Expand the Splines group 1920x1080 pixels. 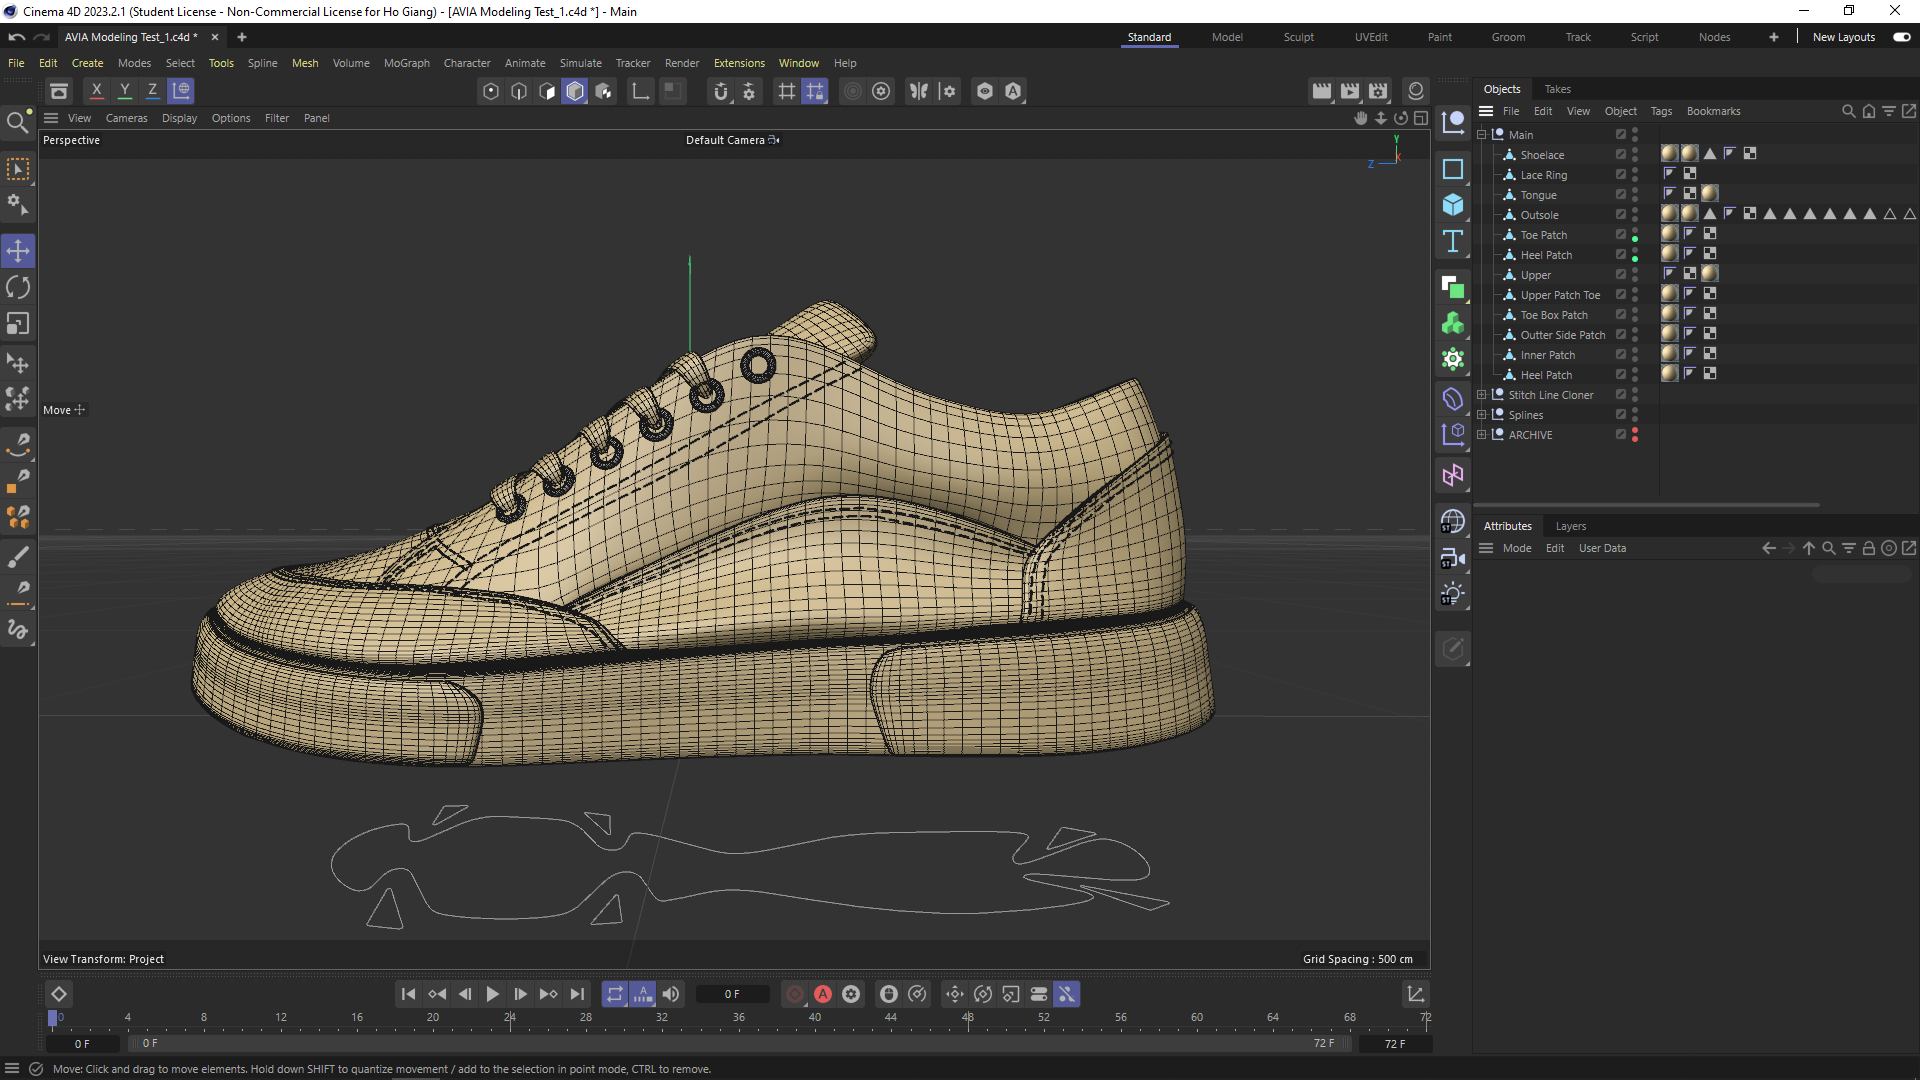pos(1482,415)
